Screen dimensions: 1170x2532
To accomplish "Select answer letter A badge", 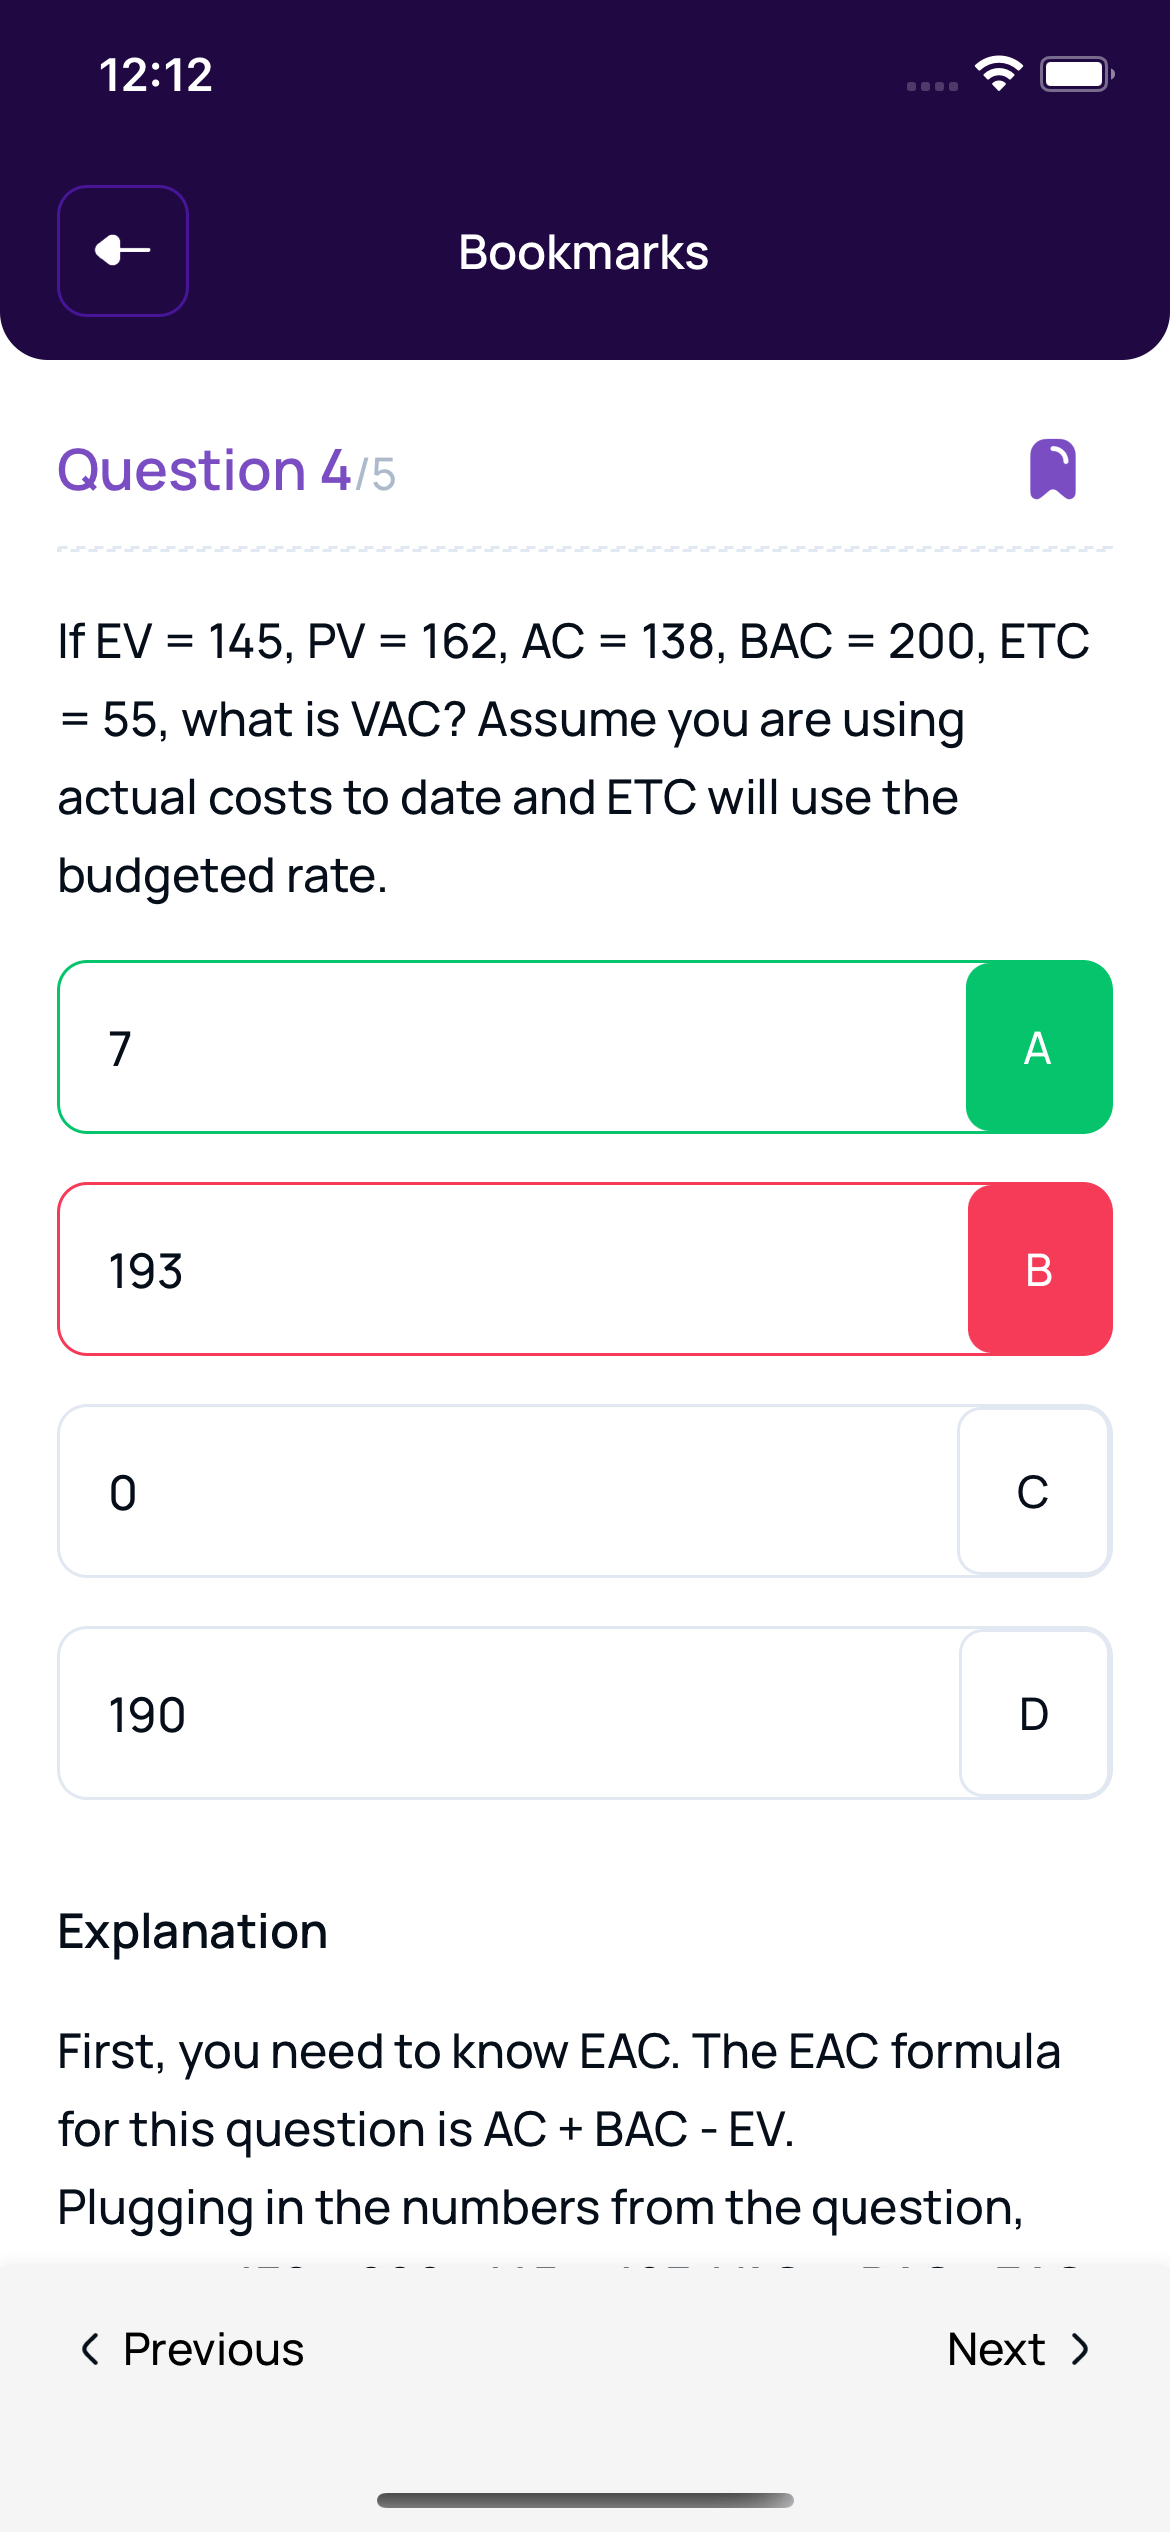I will tap(1038, 1047).
